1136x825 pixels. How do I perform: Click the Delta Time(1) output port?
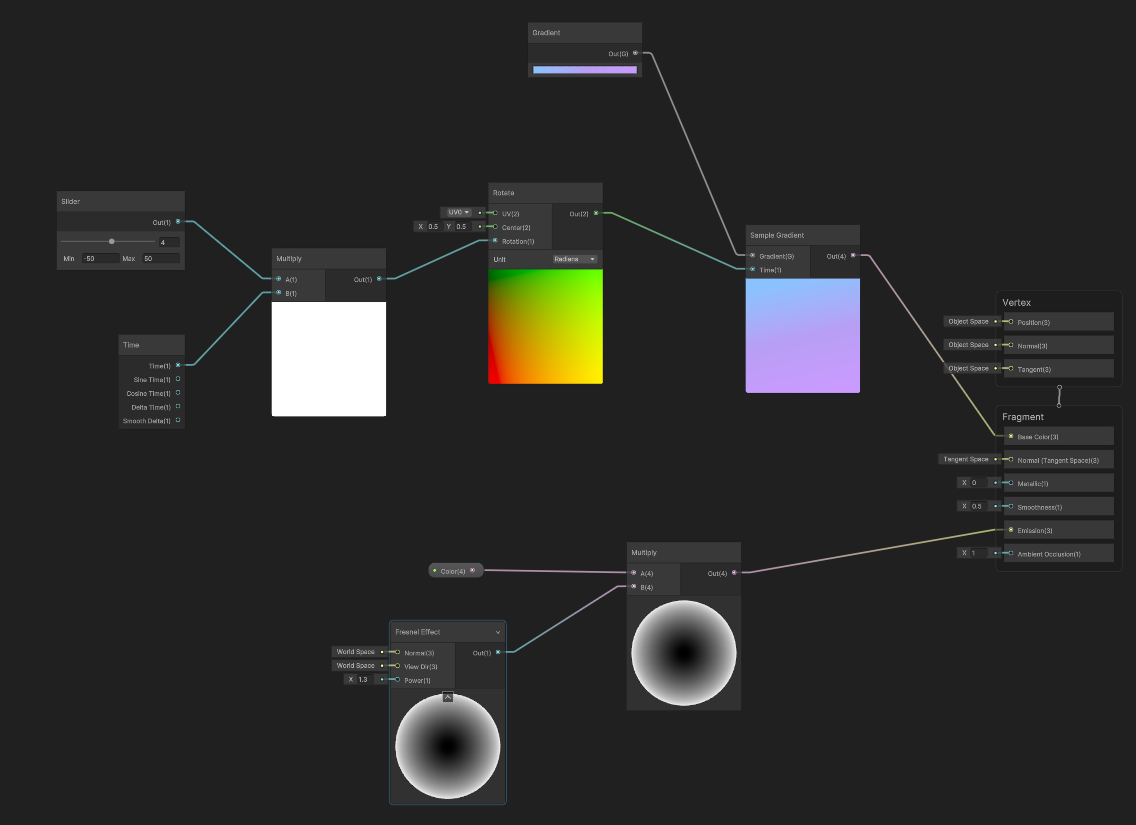tap(178, 406)
